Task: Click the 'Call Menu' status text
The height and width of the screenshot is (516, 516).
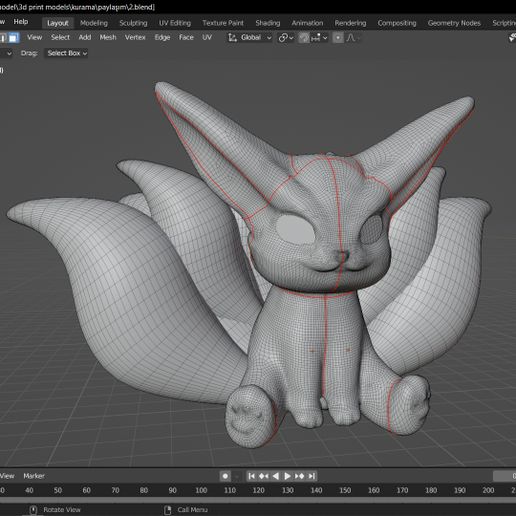Action: pos(192,510)
